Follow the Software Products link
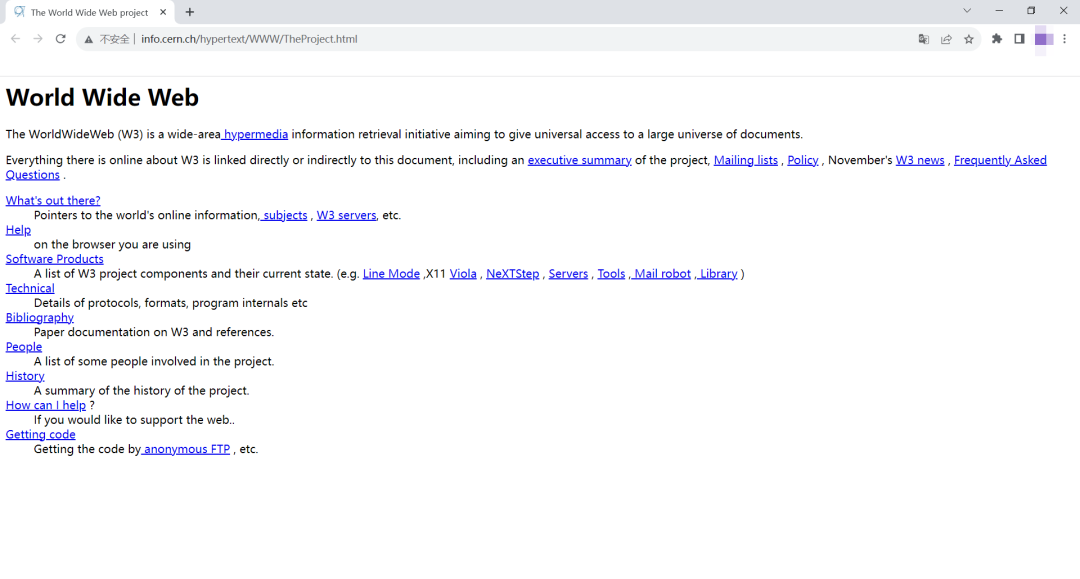Image resolution: width=1080 pixels, height=579 pixels. pyautogui.click(x=54, y=259)
